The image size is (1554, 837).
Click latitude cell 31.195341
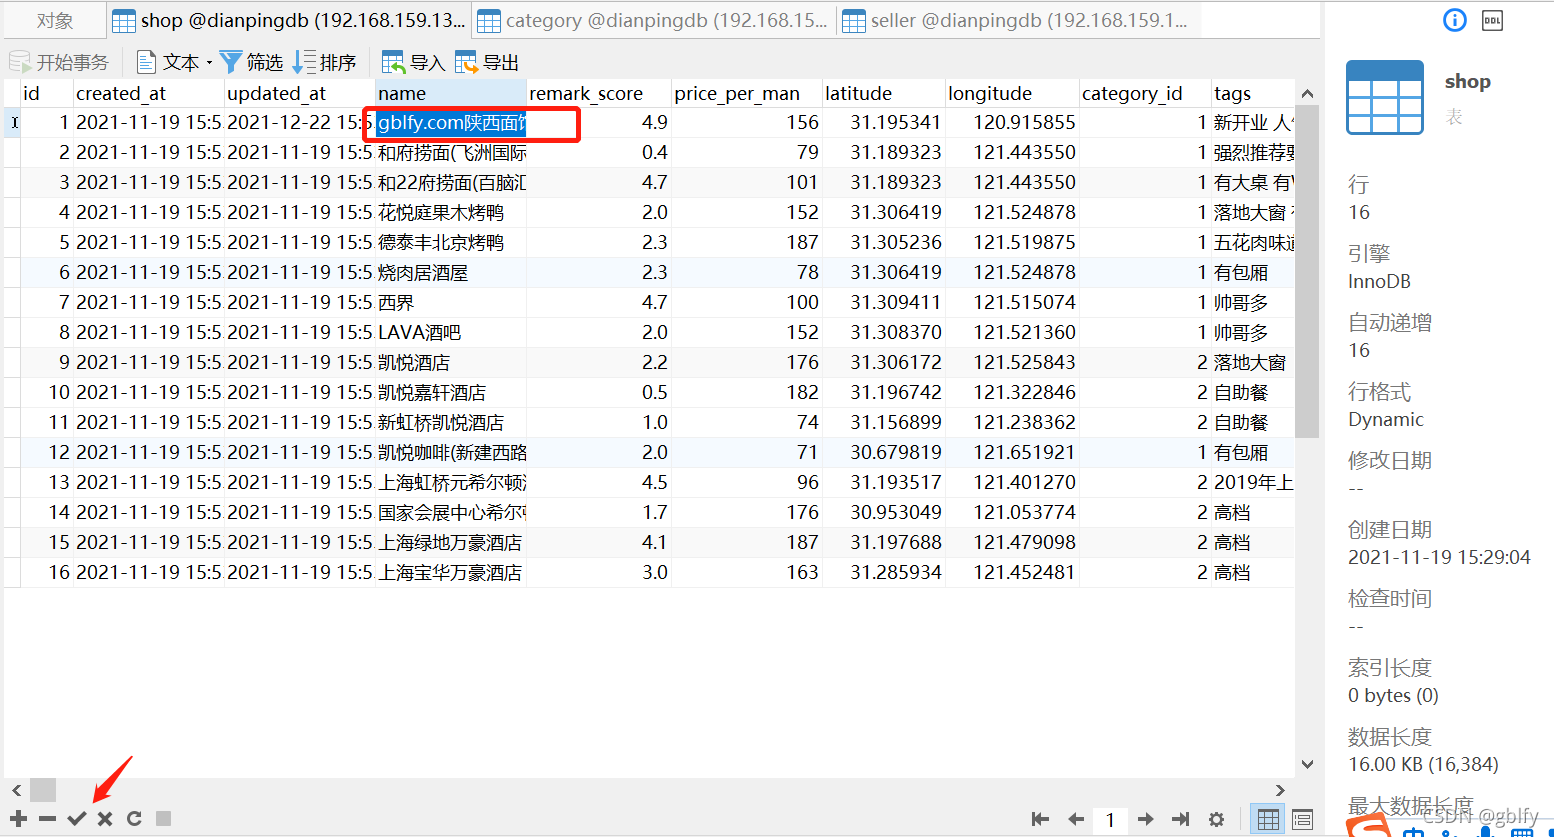[x=884, y=123]
